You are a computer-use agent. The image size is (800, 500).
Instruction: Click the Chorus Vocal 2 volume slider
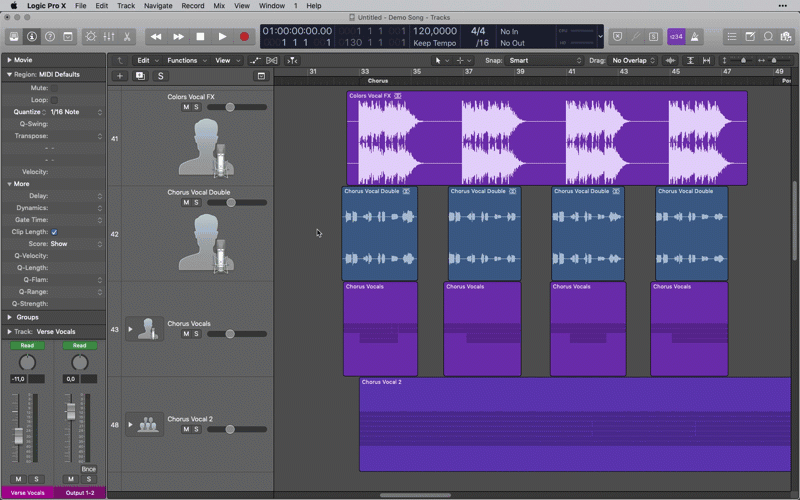click(230, 429)
